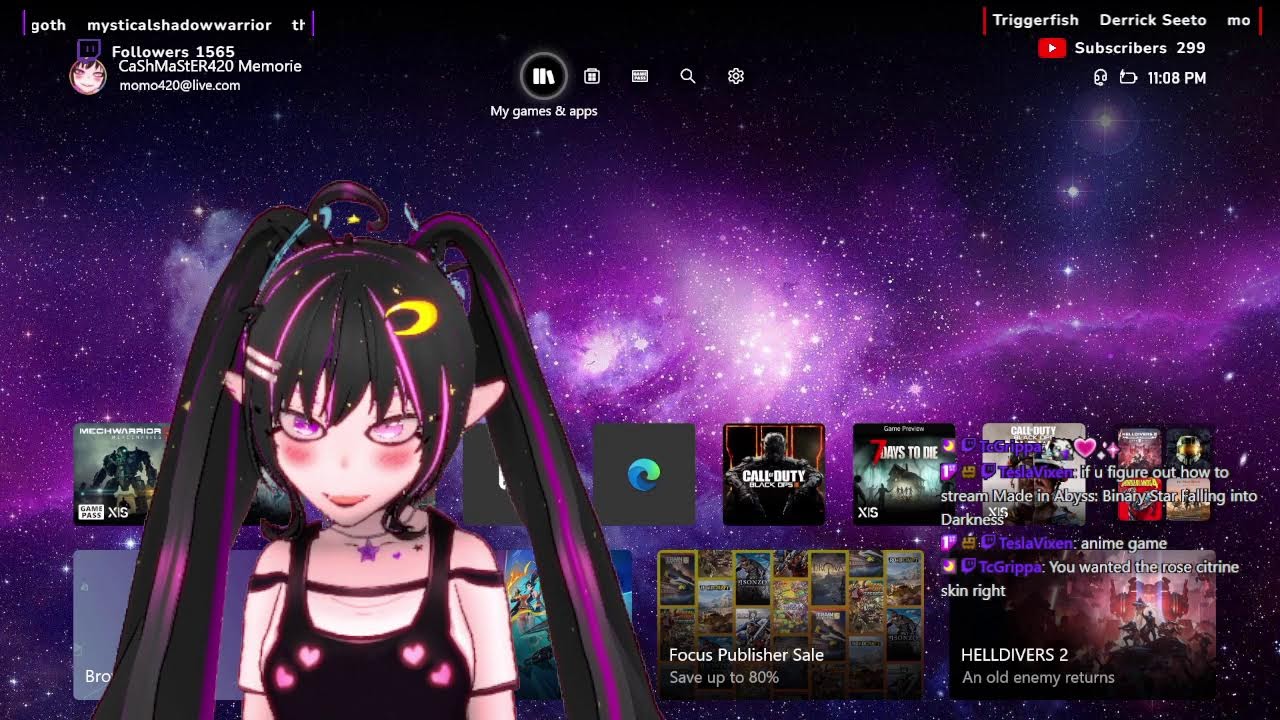Click the 11:08 PM clock
The width and height of the screenshot is (1280, 720).
(1176, 78)
